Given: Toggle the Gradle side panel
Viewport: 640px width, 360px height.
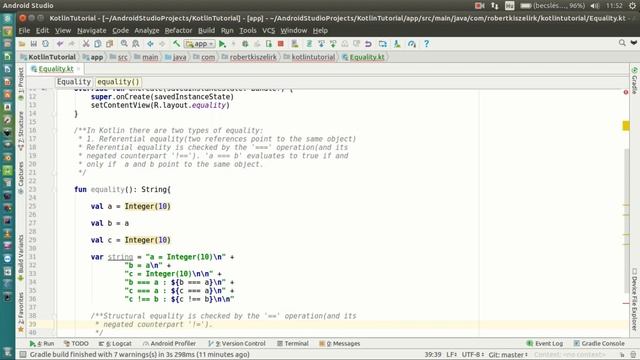Looking at the screenshot, I should (x=634, y=80).
